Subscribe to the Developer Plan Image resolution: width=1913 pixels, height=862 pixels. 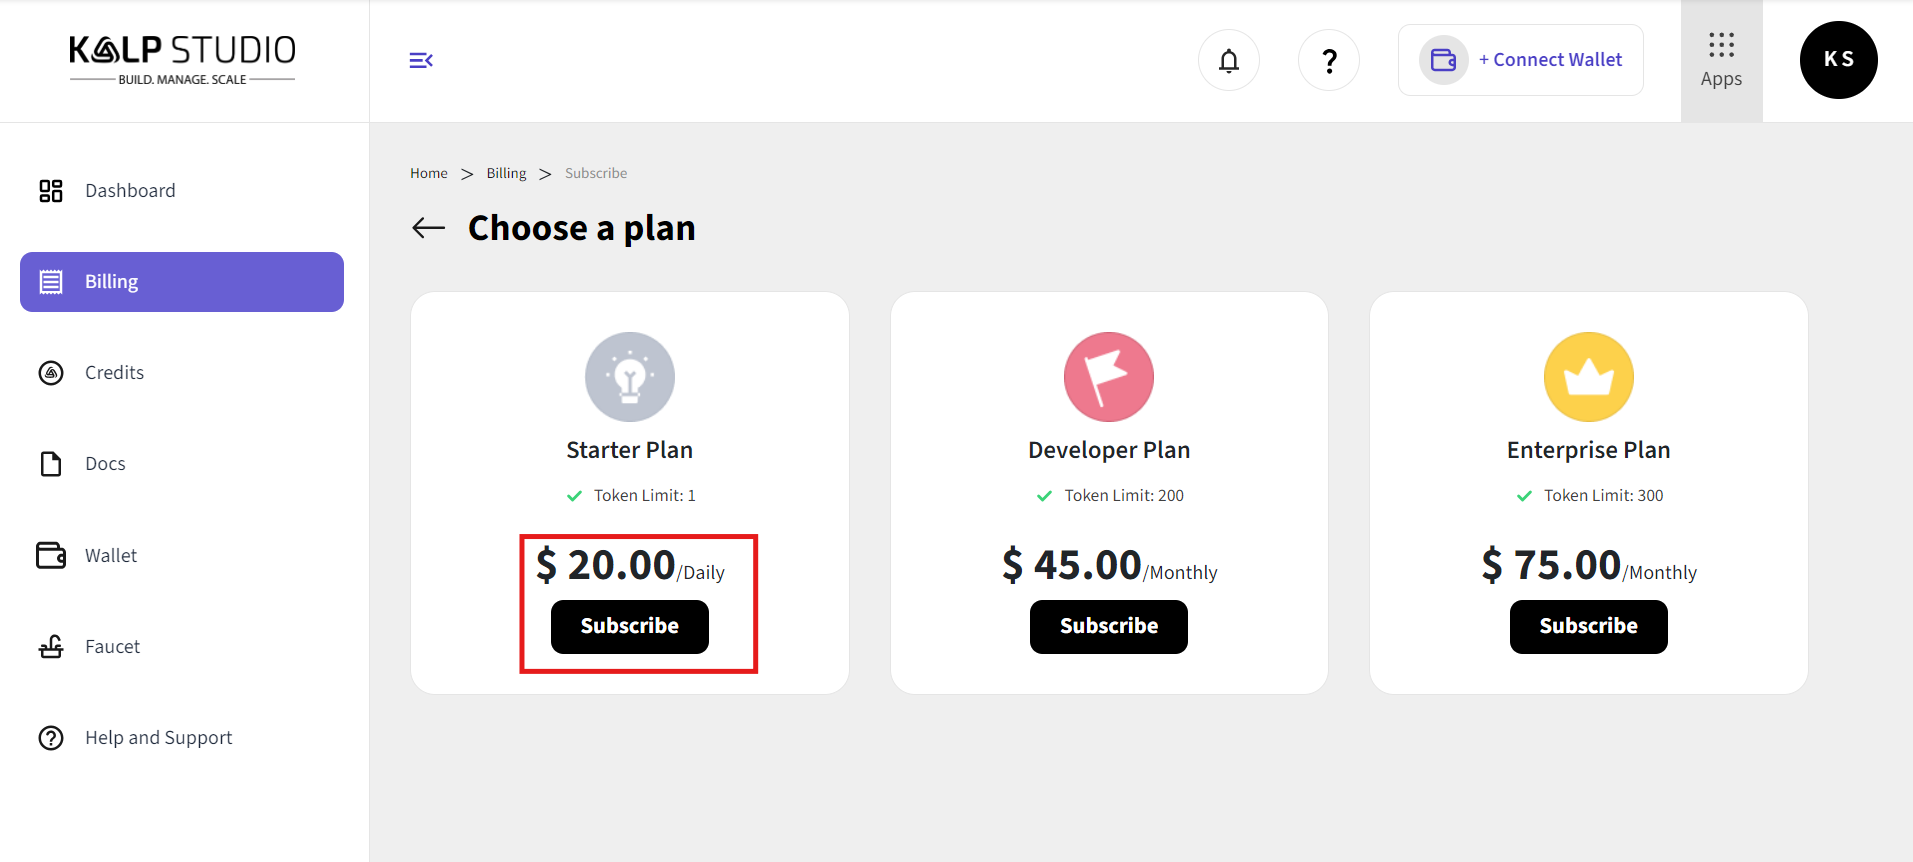click(1109, 627)
